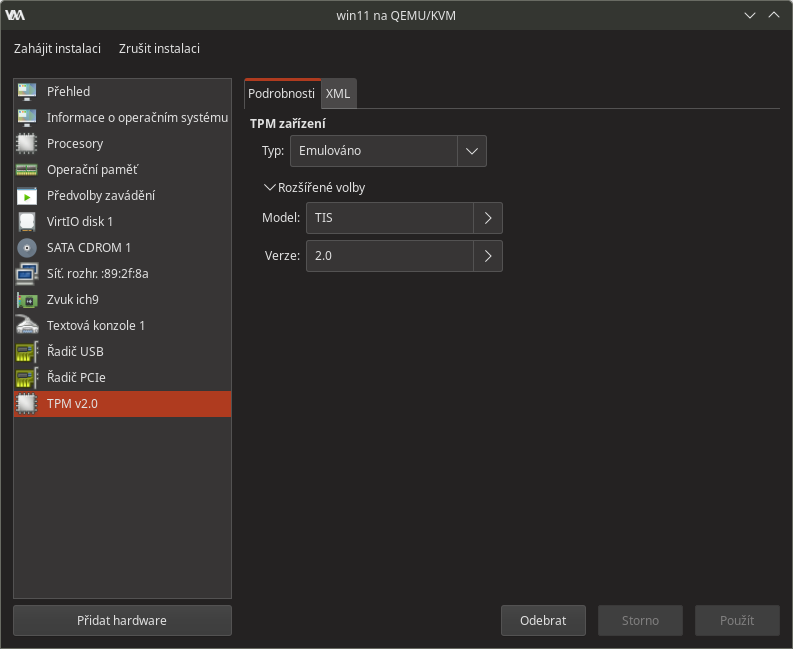
Task: Open the Model arrow button
Action: (x=488, y=218)
